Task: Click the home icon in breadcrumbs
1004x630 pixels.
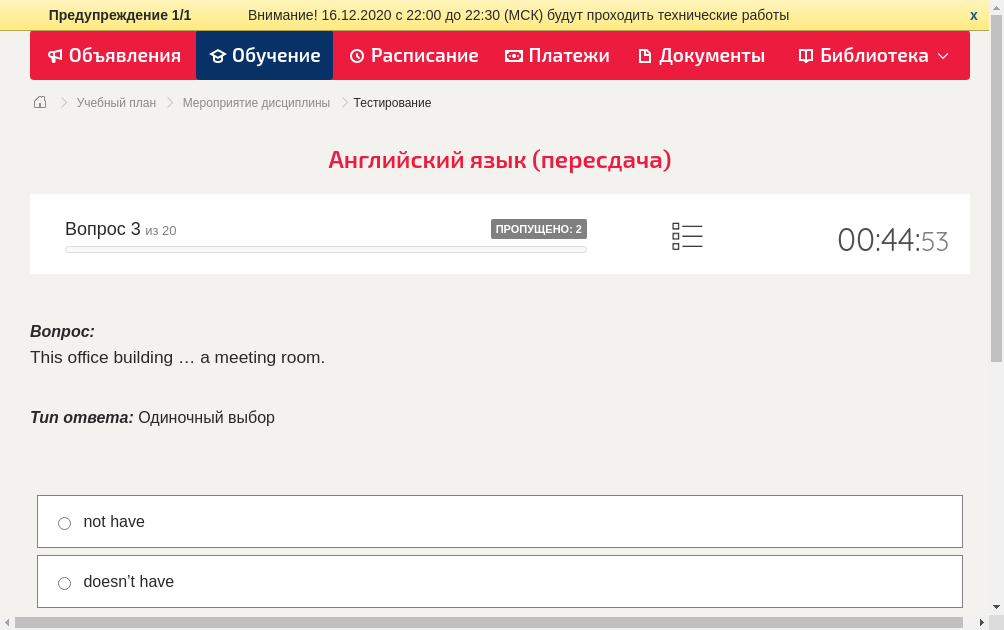Action: (x=40, y=102)
